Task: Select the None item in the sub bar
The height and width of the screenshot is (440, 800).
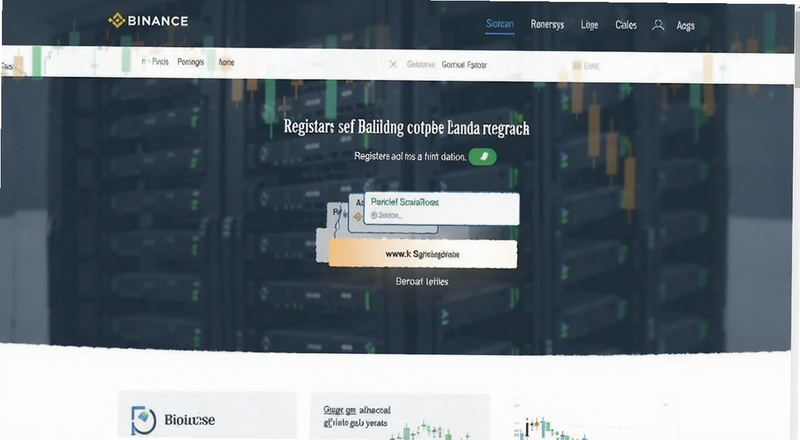Action: point(226,62)
